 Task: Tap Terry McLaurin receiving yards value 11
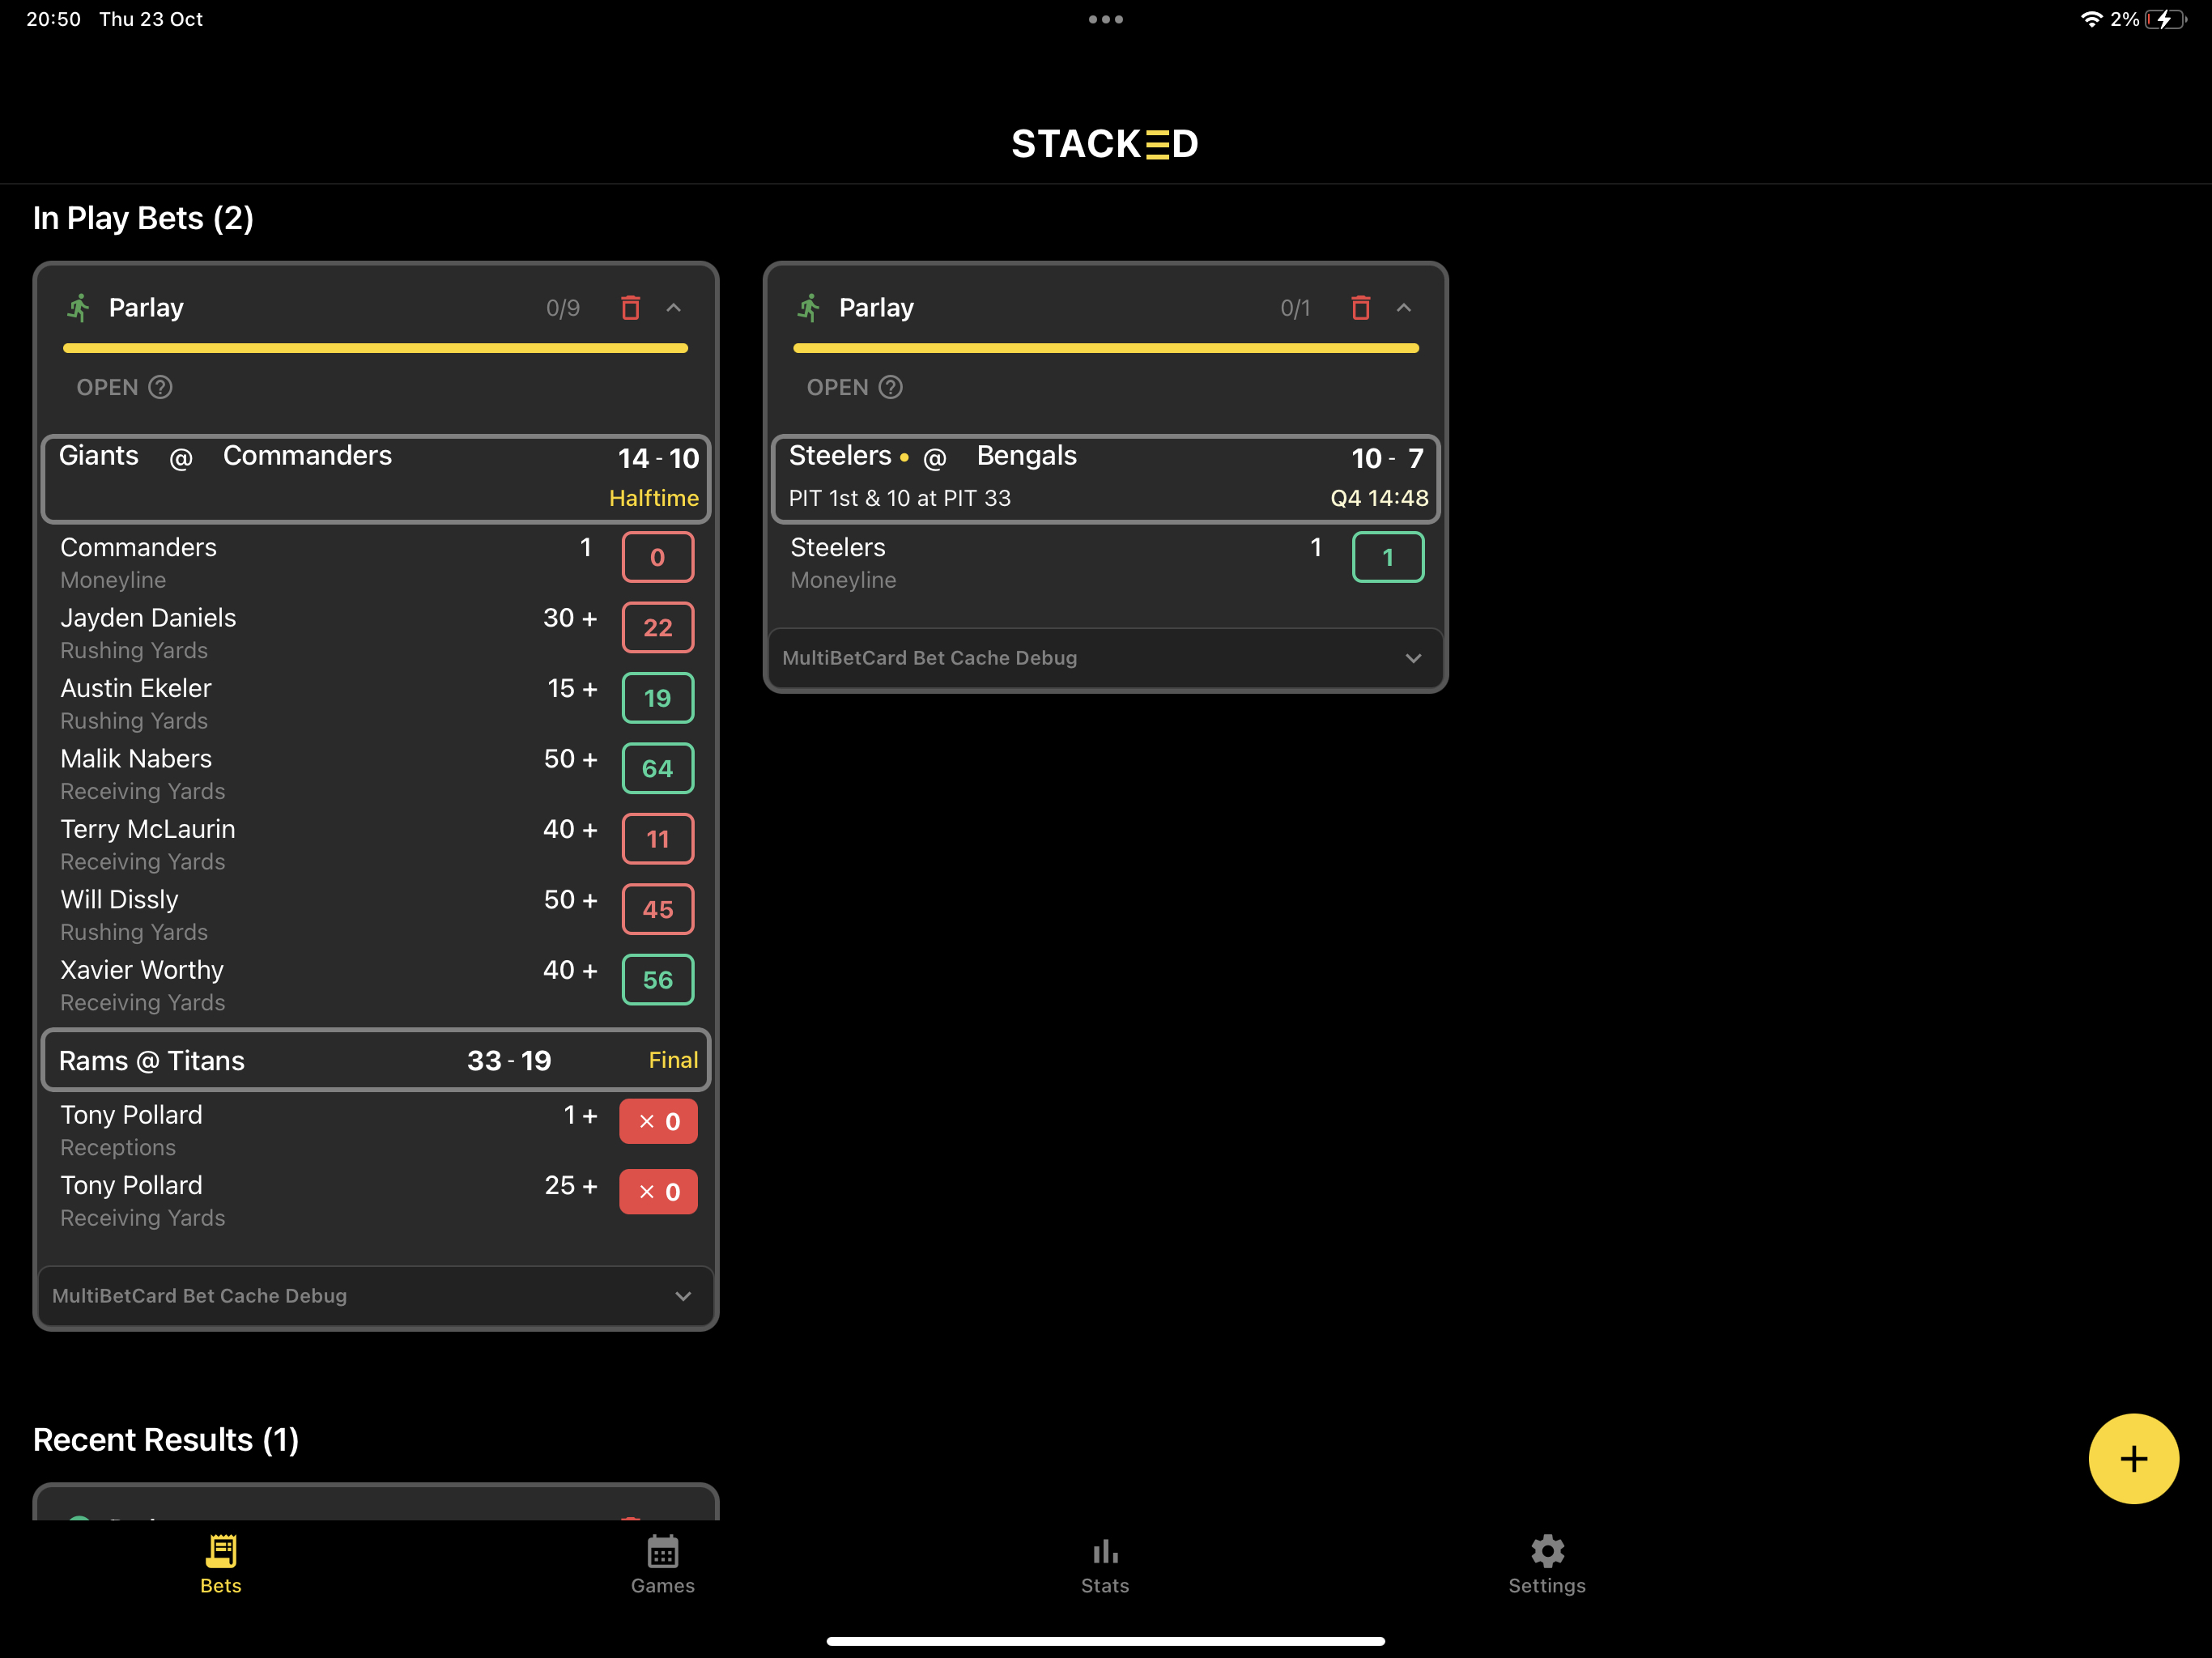pos(657,839)
